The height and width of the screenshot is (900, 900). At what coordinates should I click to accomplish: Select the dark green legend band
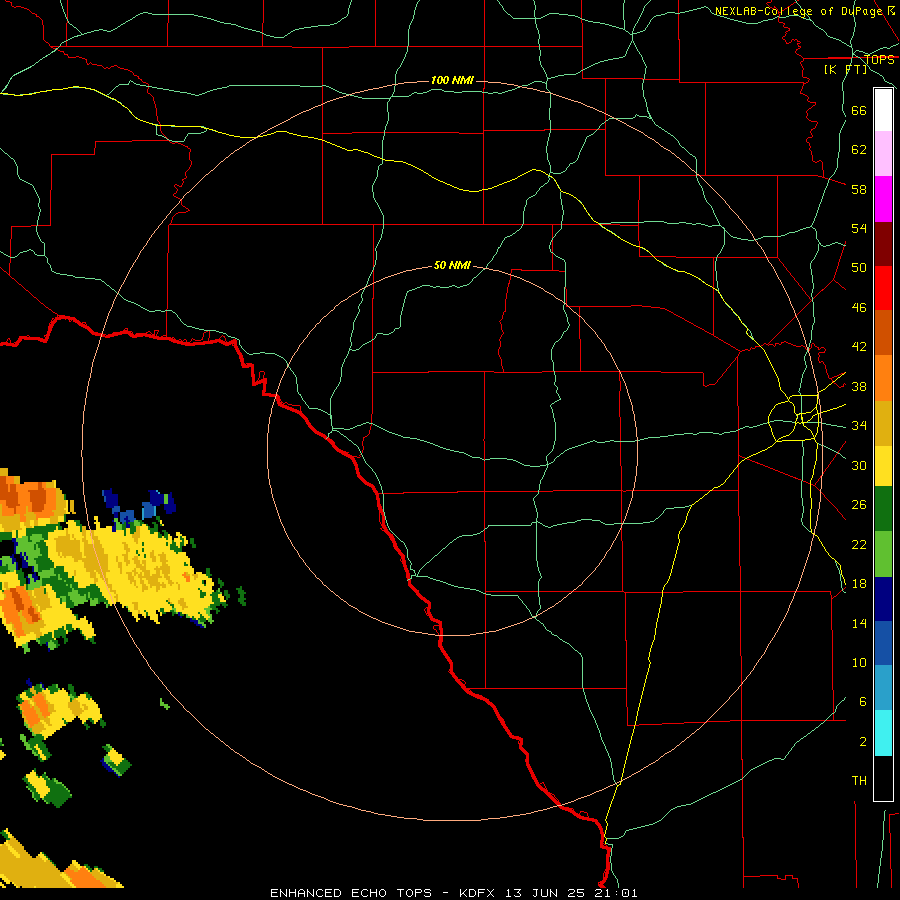883,509
